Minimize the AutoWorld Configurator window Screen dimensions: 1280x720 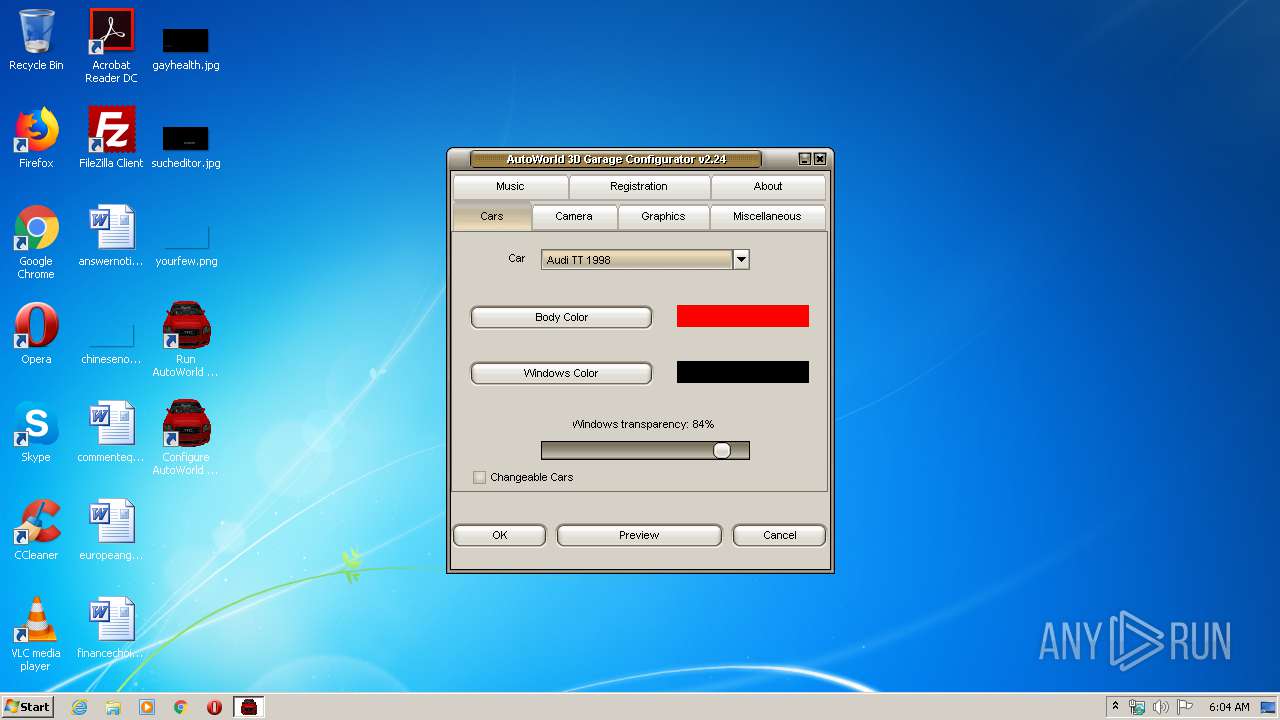805,159
